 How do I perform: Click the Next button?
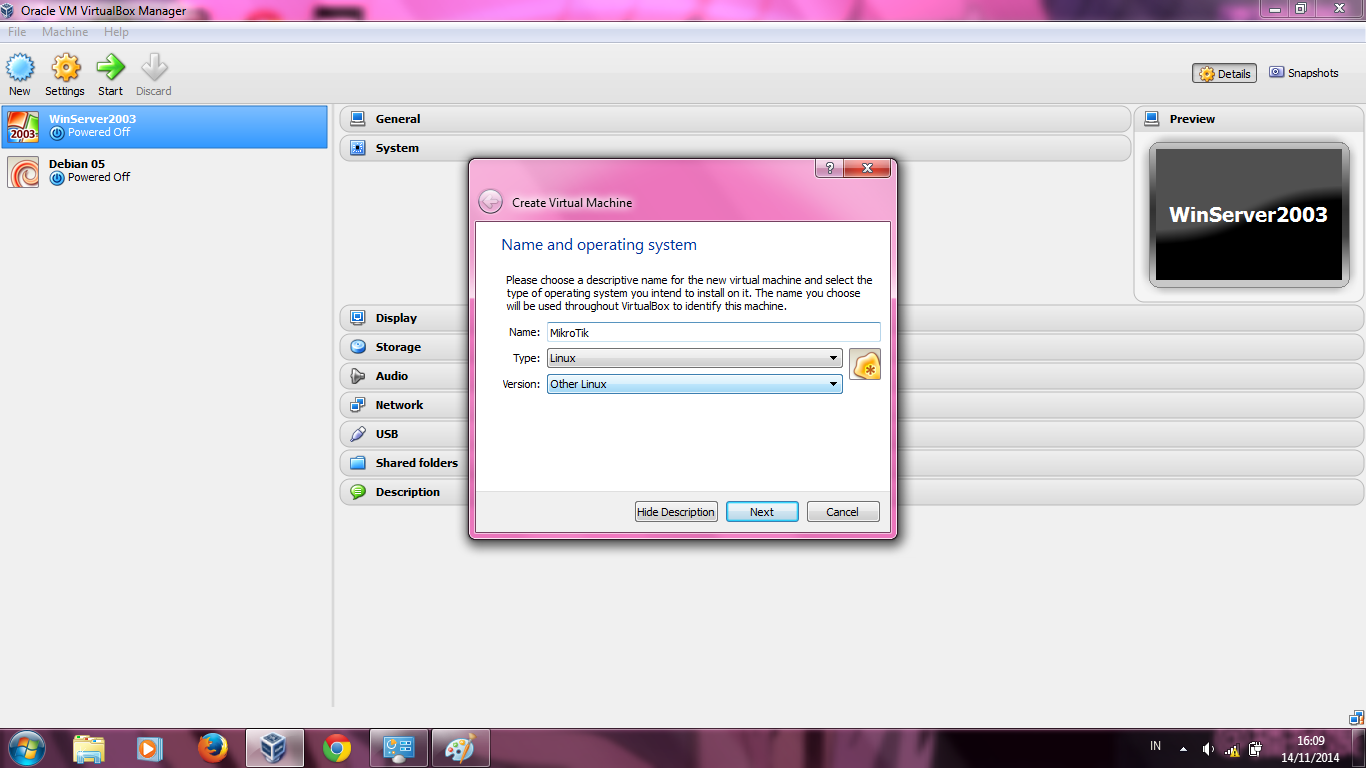click(x=762, y=512)
